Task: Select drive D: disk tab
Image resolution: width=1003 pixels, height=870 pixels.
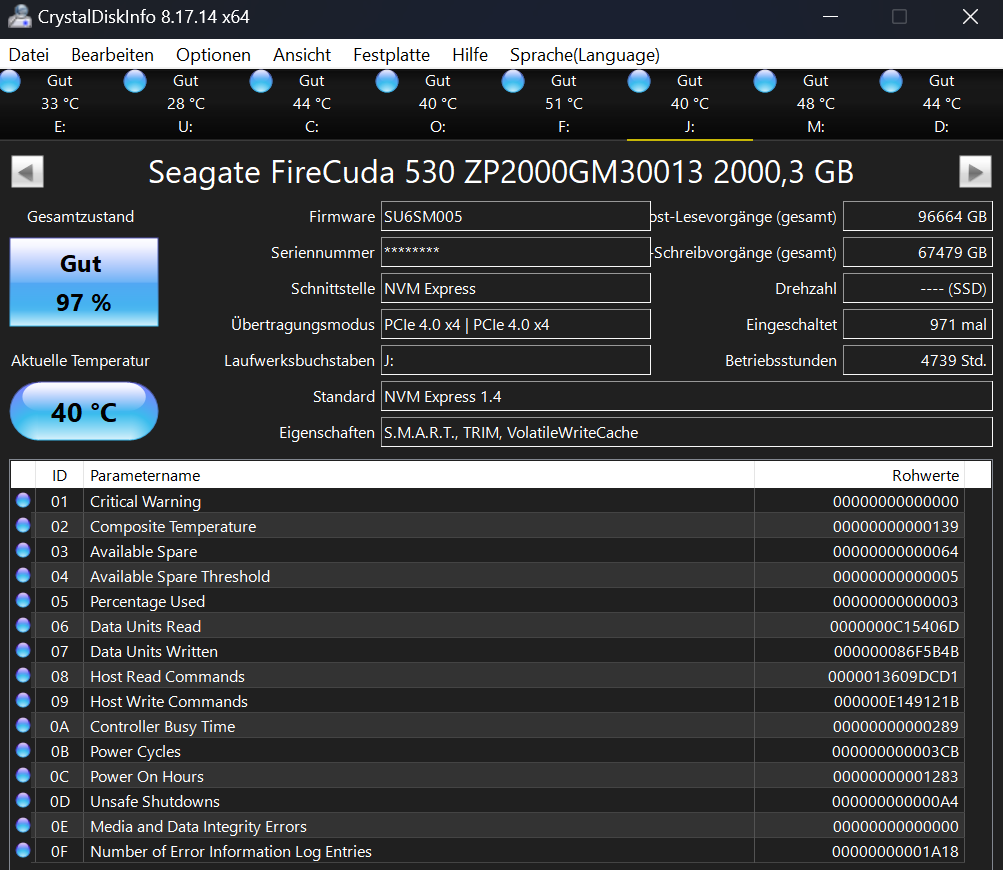Action: pos(941,104)
